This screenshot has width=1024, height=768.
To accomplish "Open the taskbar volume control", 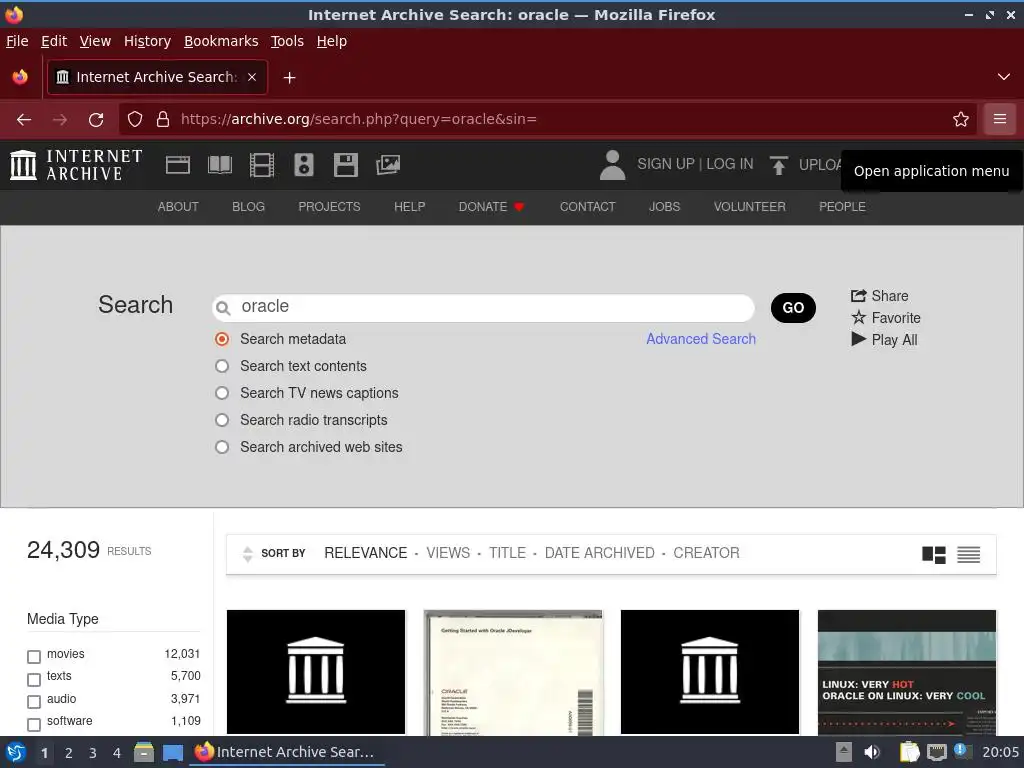I will click(872, 752).
